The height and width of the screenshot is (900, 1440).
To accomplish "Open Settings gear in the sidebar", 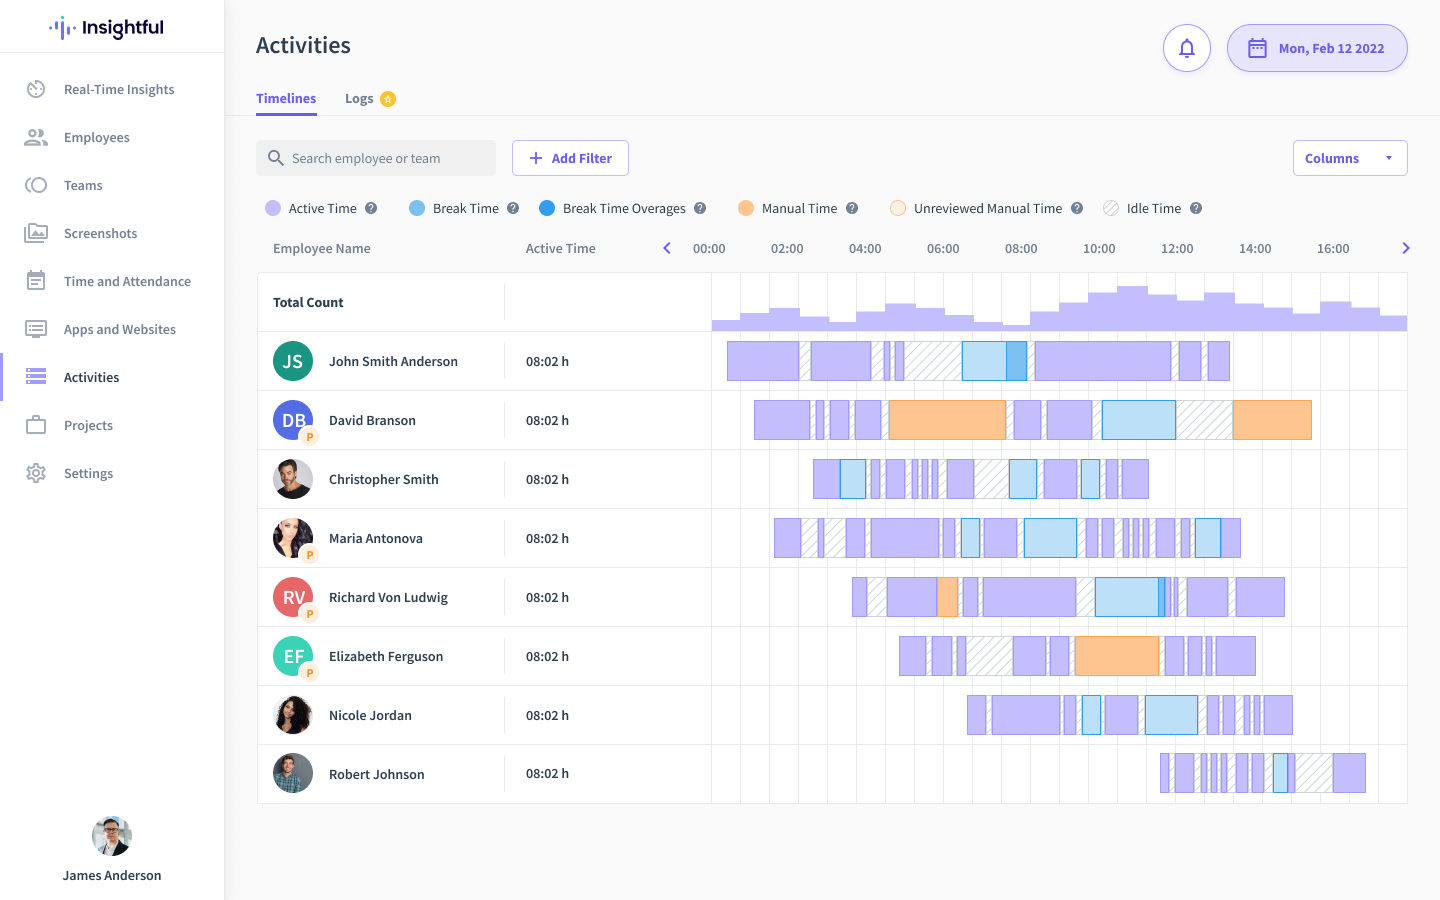I will click(x=36, y=473).
